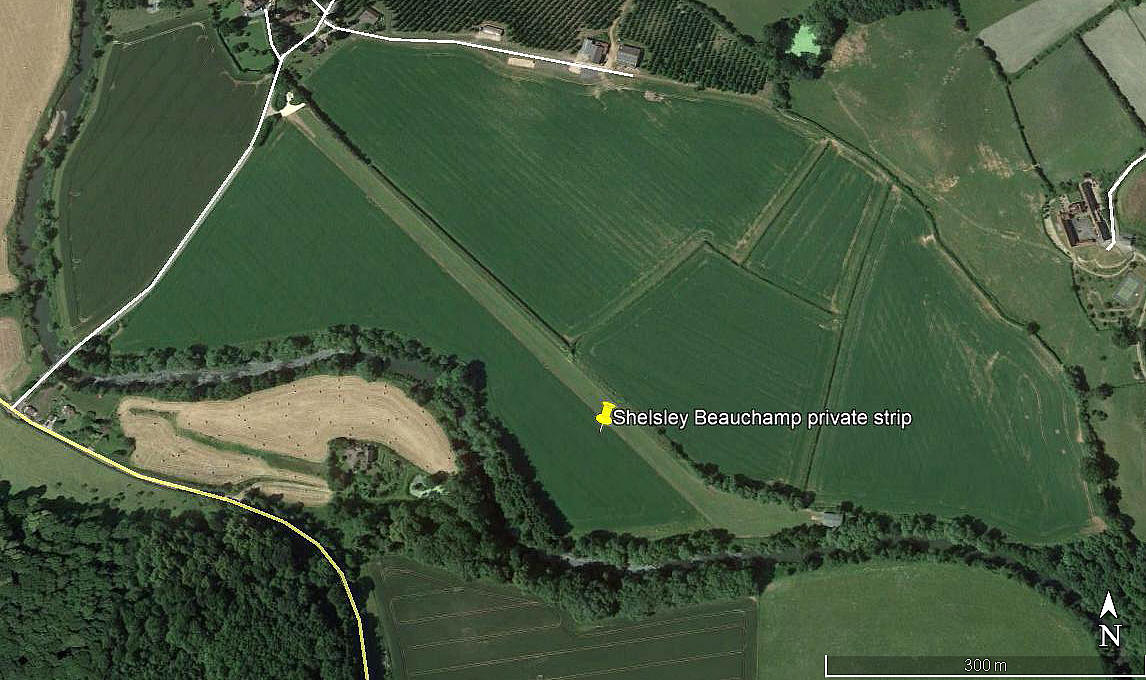Click the north arrow compass indicator
Image resolution: width=1146 pixels, height=680 pixels.
(1109, 620)
